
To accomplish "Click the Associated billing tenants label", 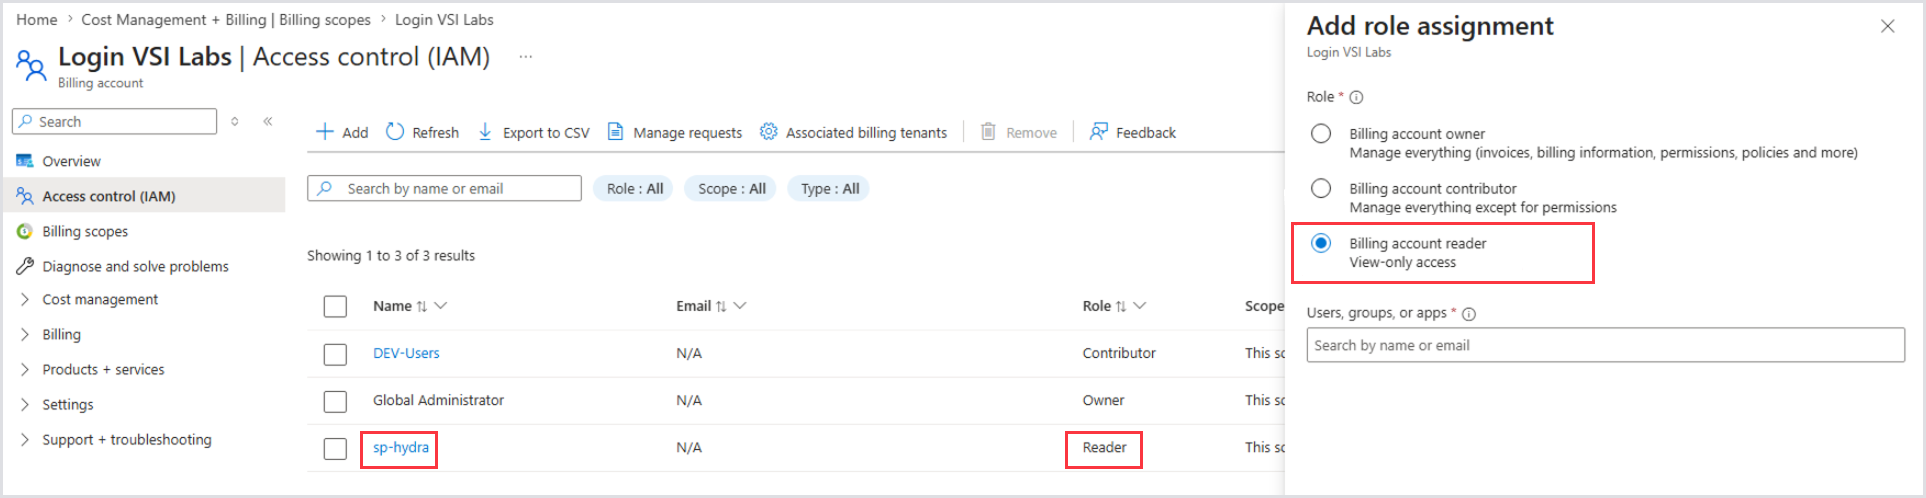I will (866, 133).
